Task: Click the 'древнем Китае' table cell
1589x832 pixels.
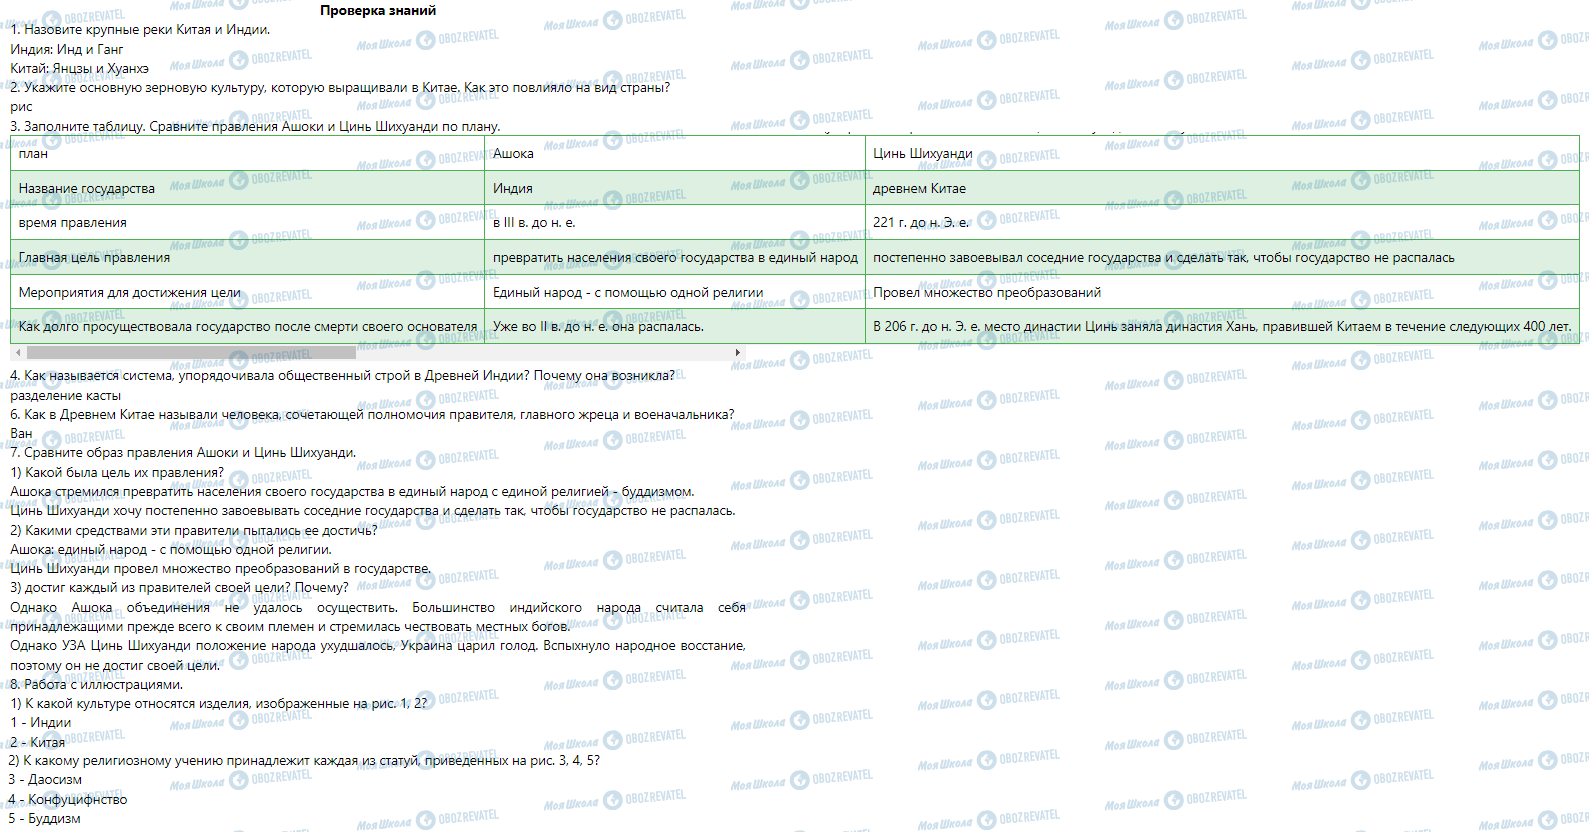Action: click(919, 189)
